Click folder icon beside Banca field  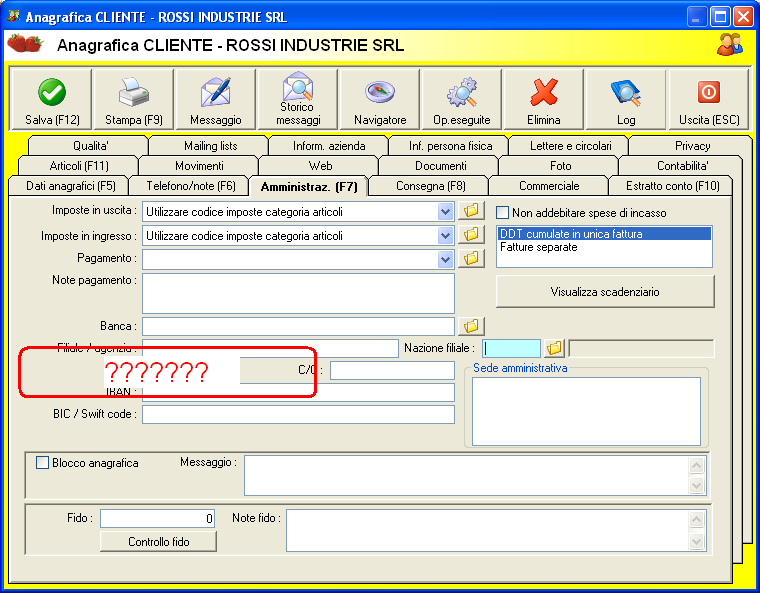[471, 326]
